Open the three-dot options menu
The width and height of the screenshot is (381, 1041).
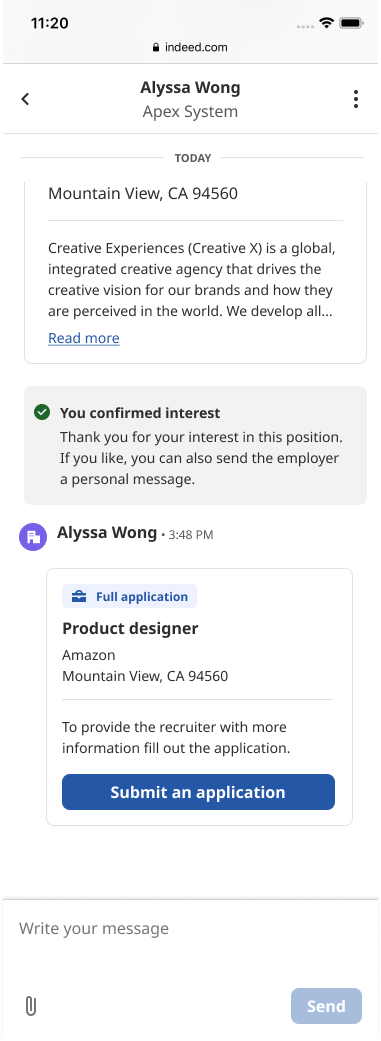[x=356, y=99]
